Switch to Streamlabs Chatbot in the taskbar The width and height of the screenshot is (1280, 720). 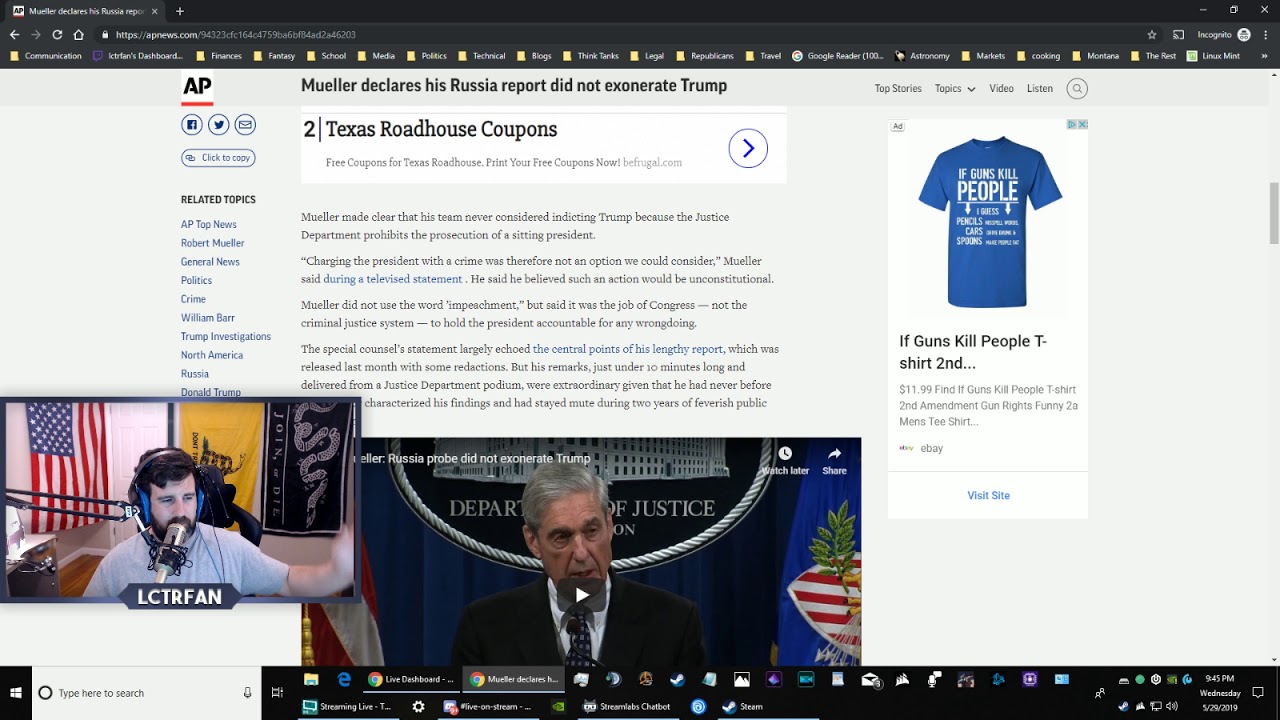click(x=628, y=706)
